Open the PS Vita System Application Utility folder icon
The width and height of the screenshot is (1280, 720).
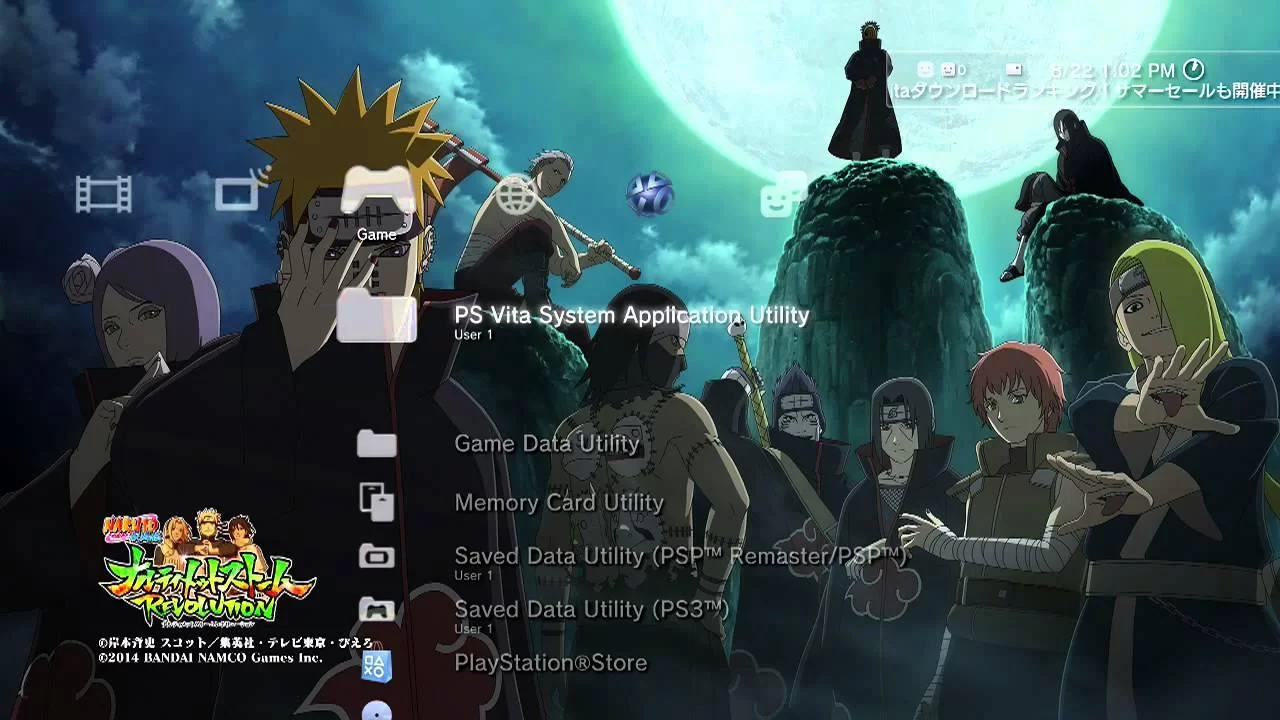point(377,317)
